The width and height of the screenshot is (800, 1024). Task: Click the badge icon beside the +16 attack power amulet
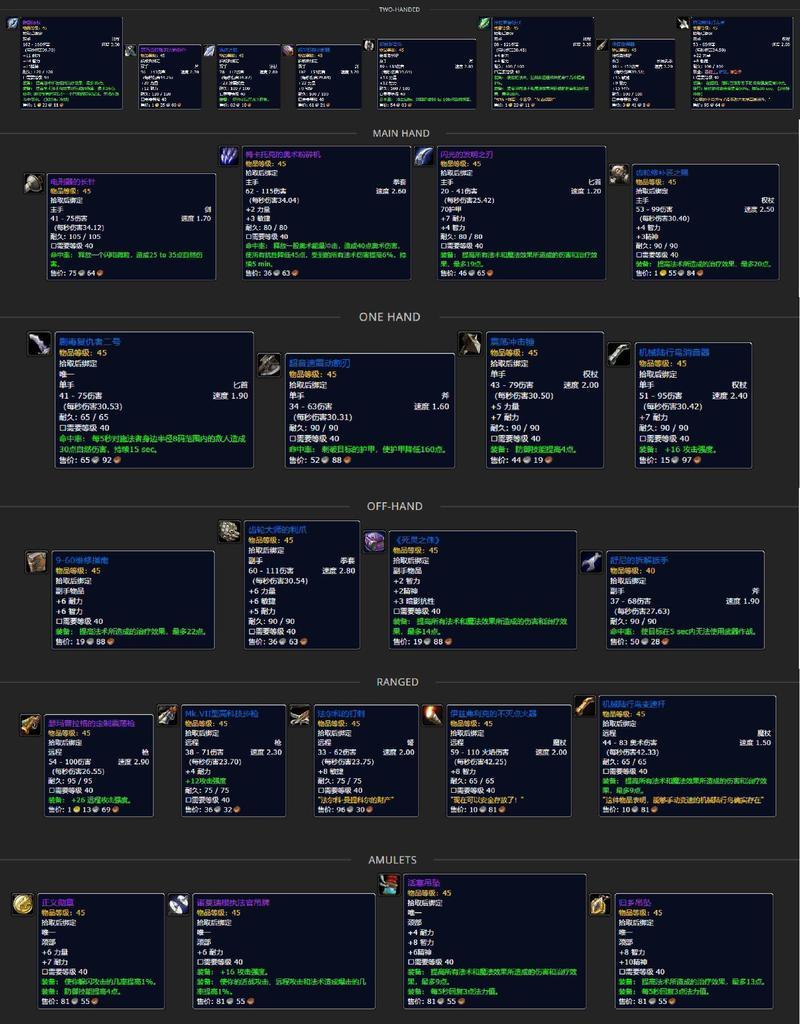[x=178, y=904]
